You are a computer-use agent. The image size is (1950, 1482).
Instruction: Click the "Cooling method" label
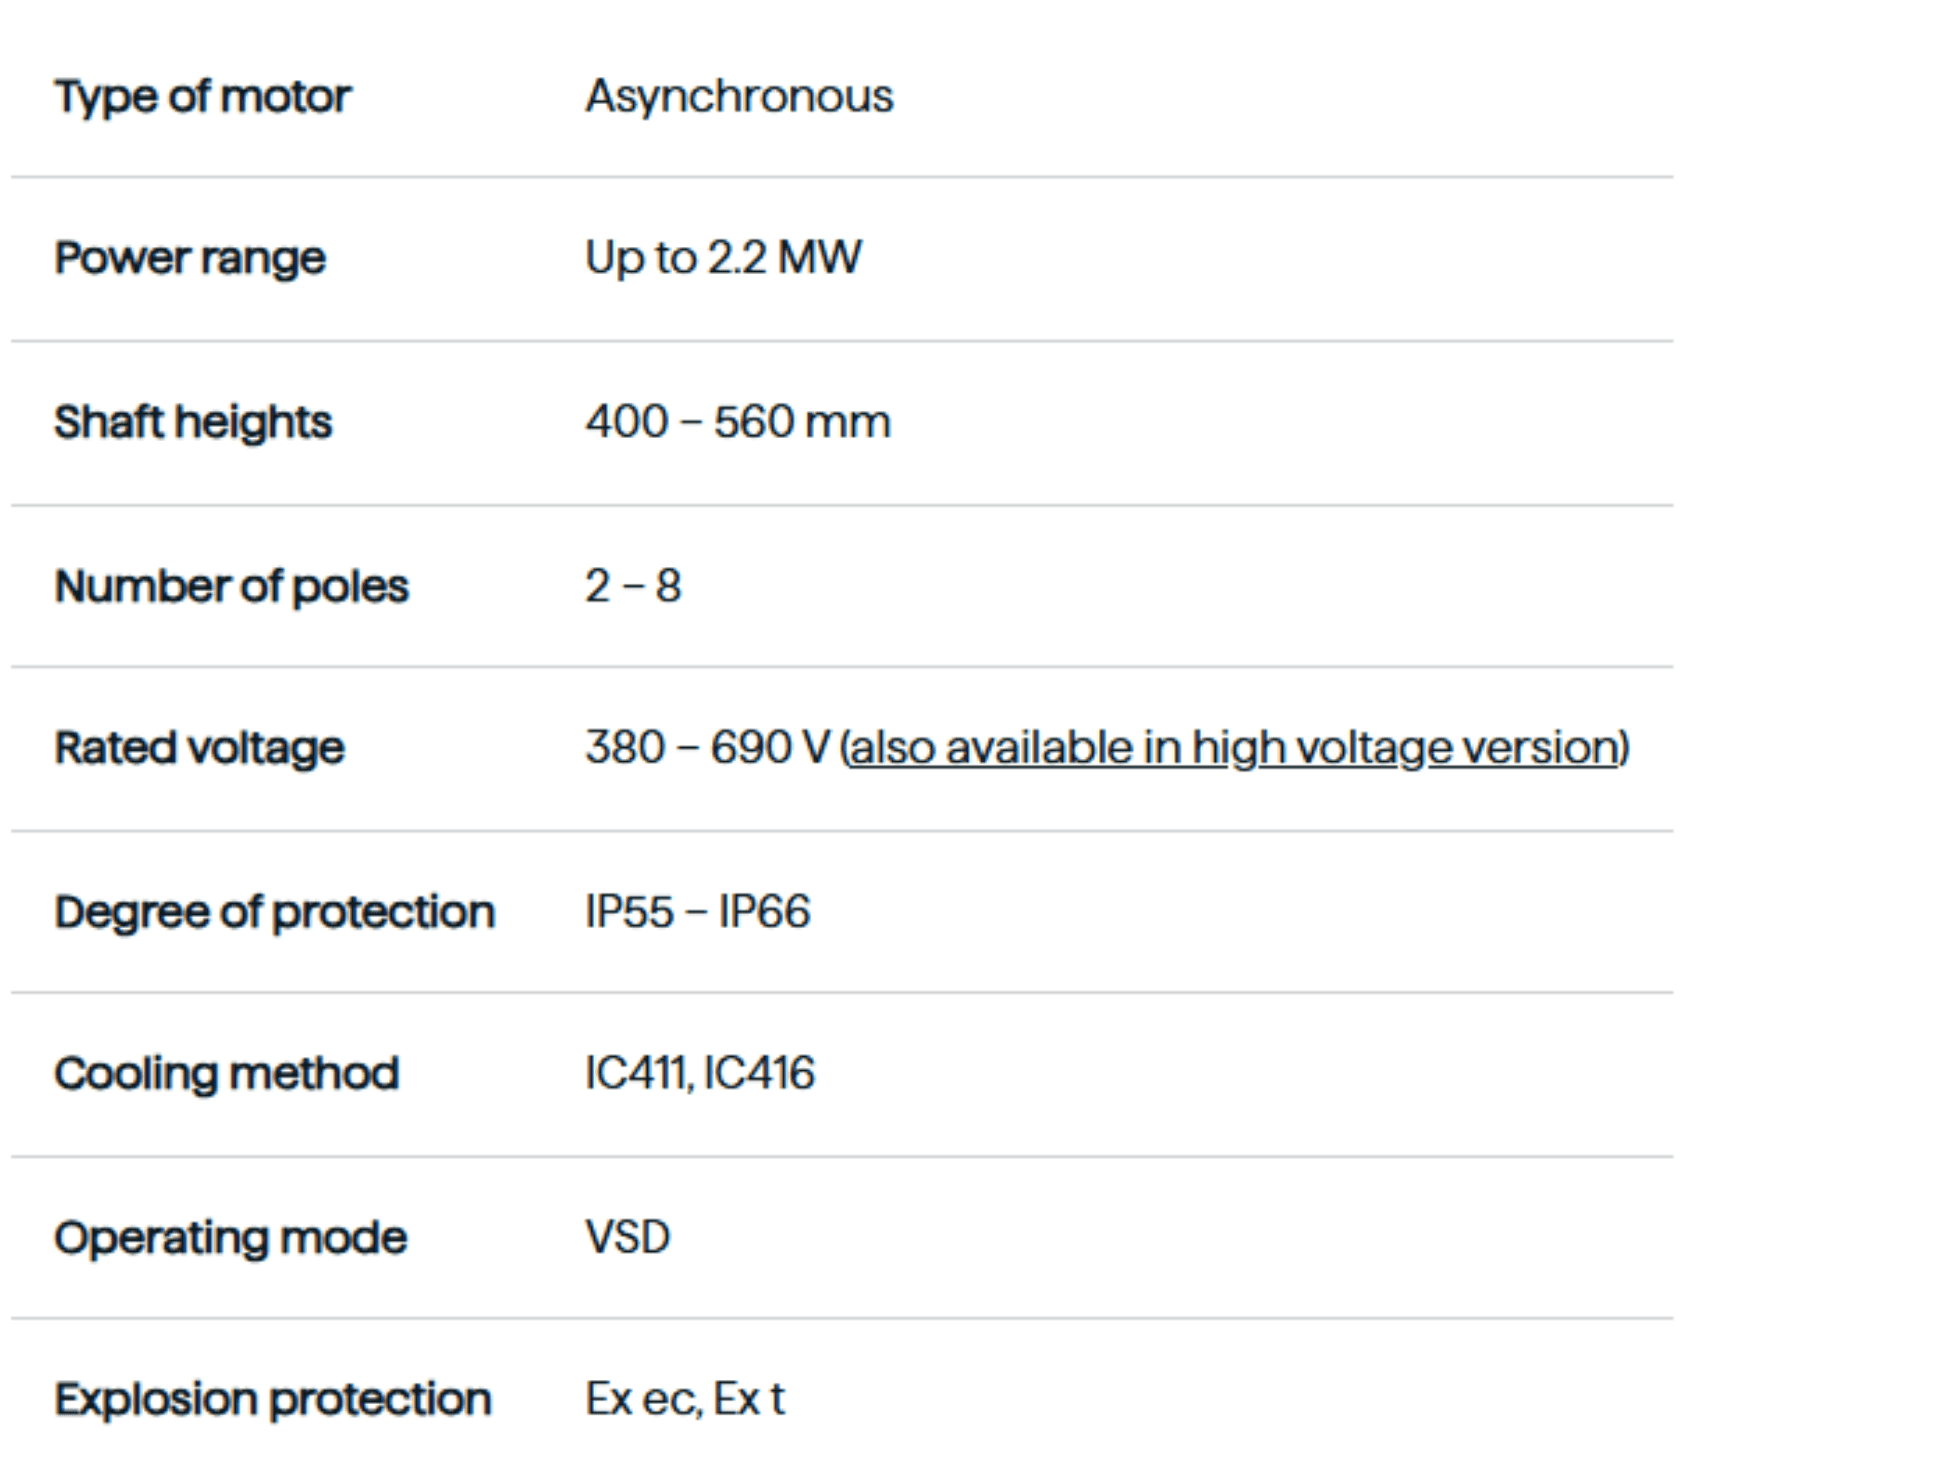pos(227,1074)
